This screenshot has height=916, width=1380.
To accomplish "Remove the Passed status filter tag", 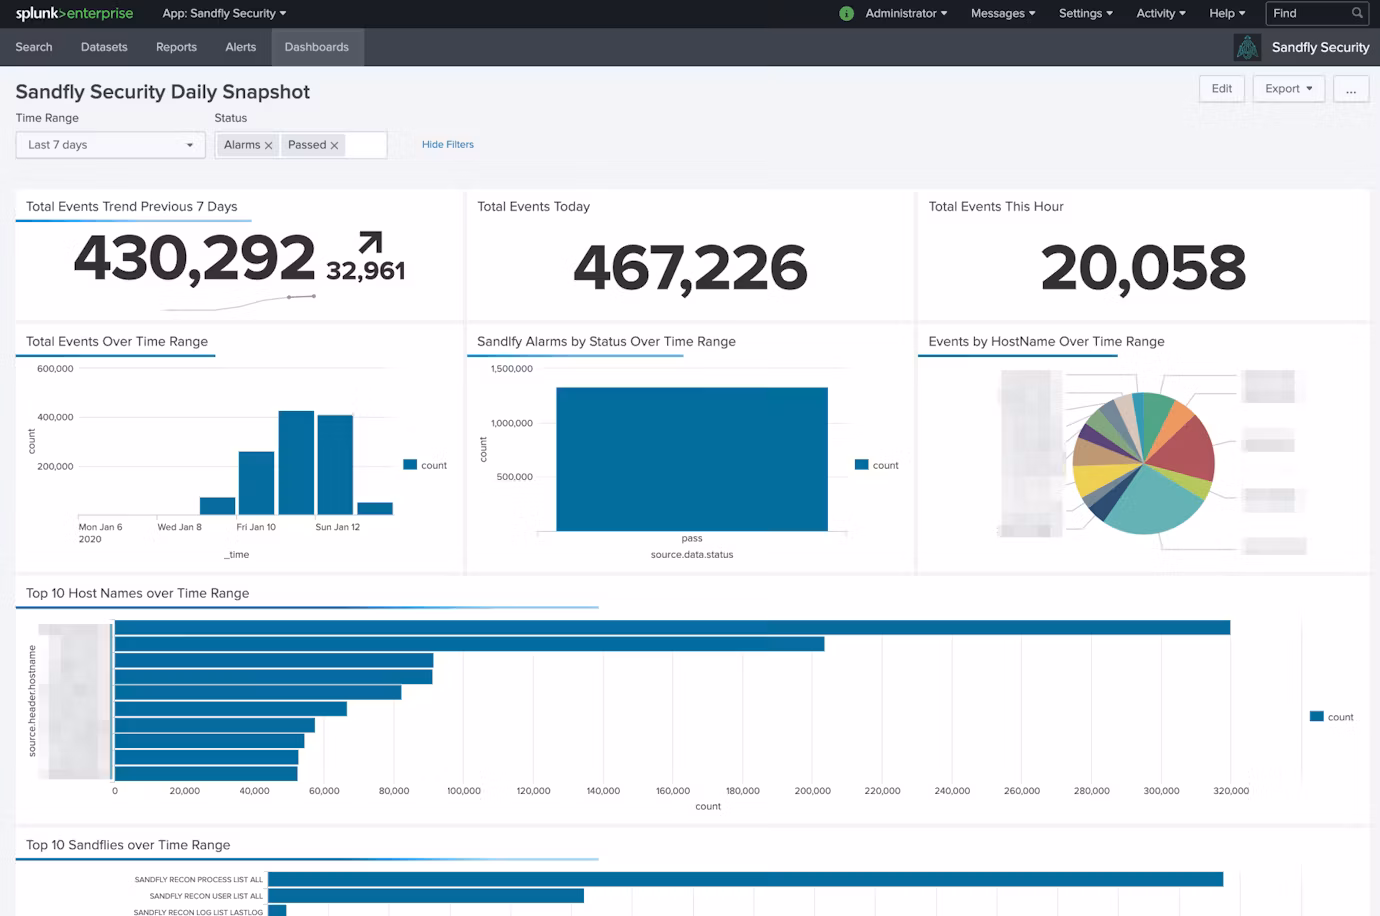I will point(334,146).
